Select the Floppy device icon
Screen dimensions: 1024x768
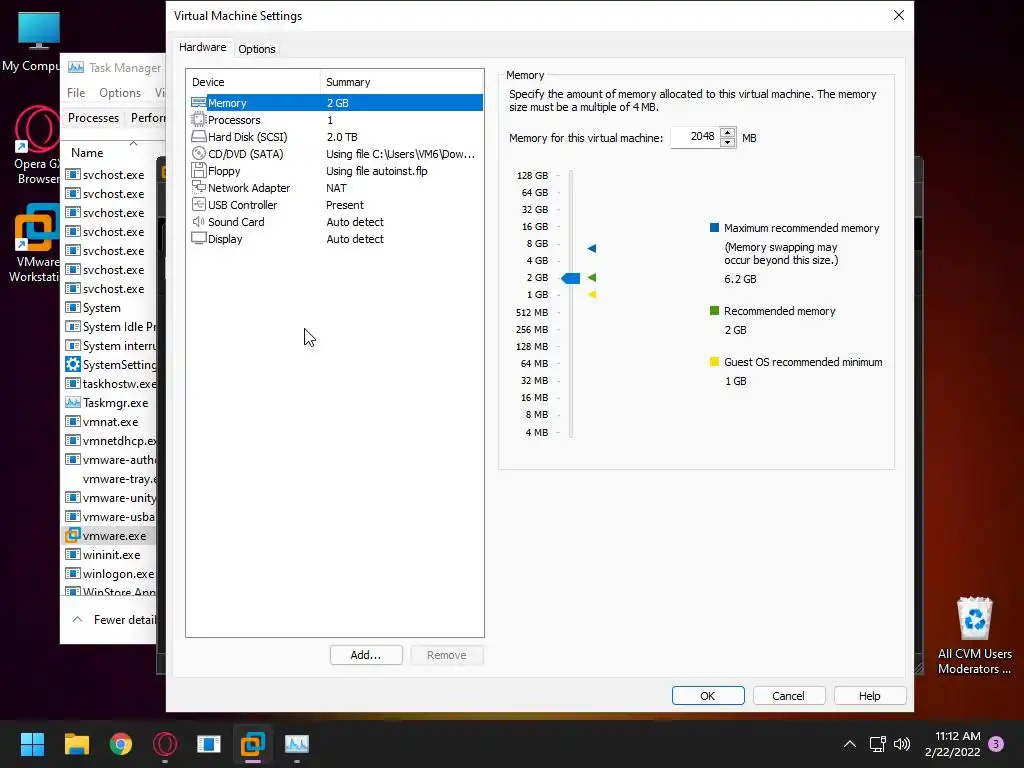199,170
